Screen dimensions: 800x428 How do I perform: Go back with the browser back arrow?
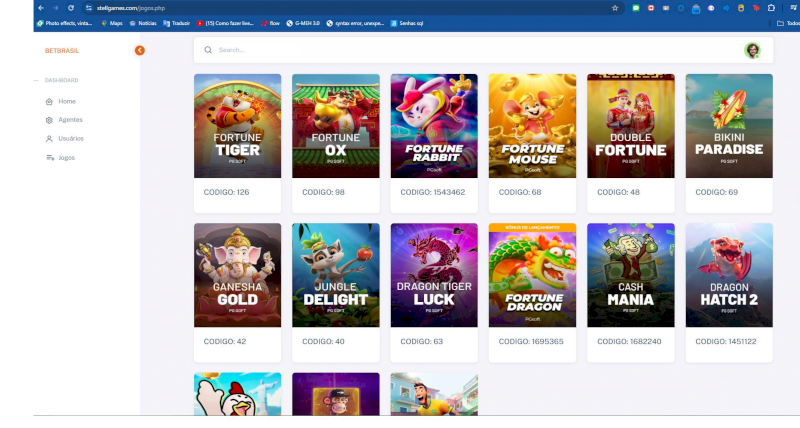coord(41,8)
